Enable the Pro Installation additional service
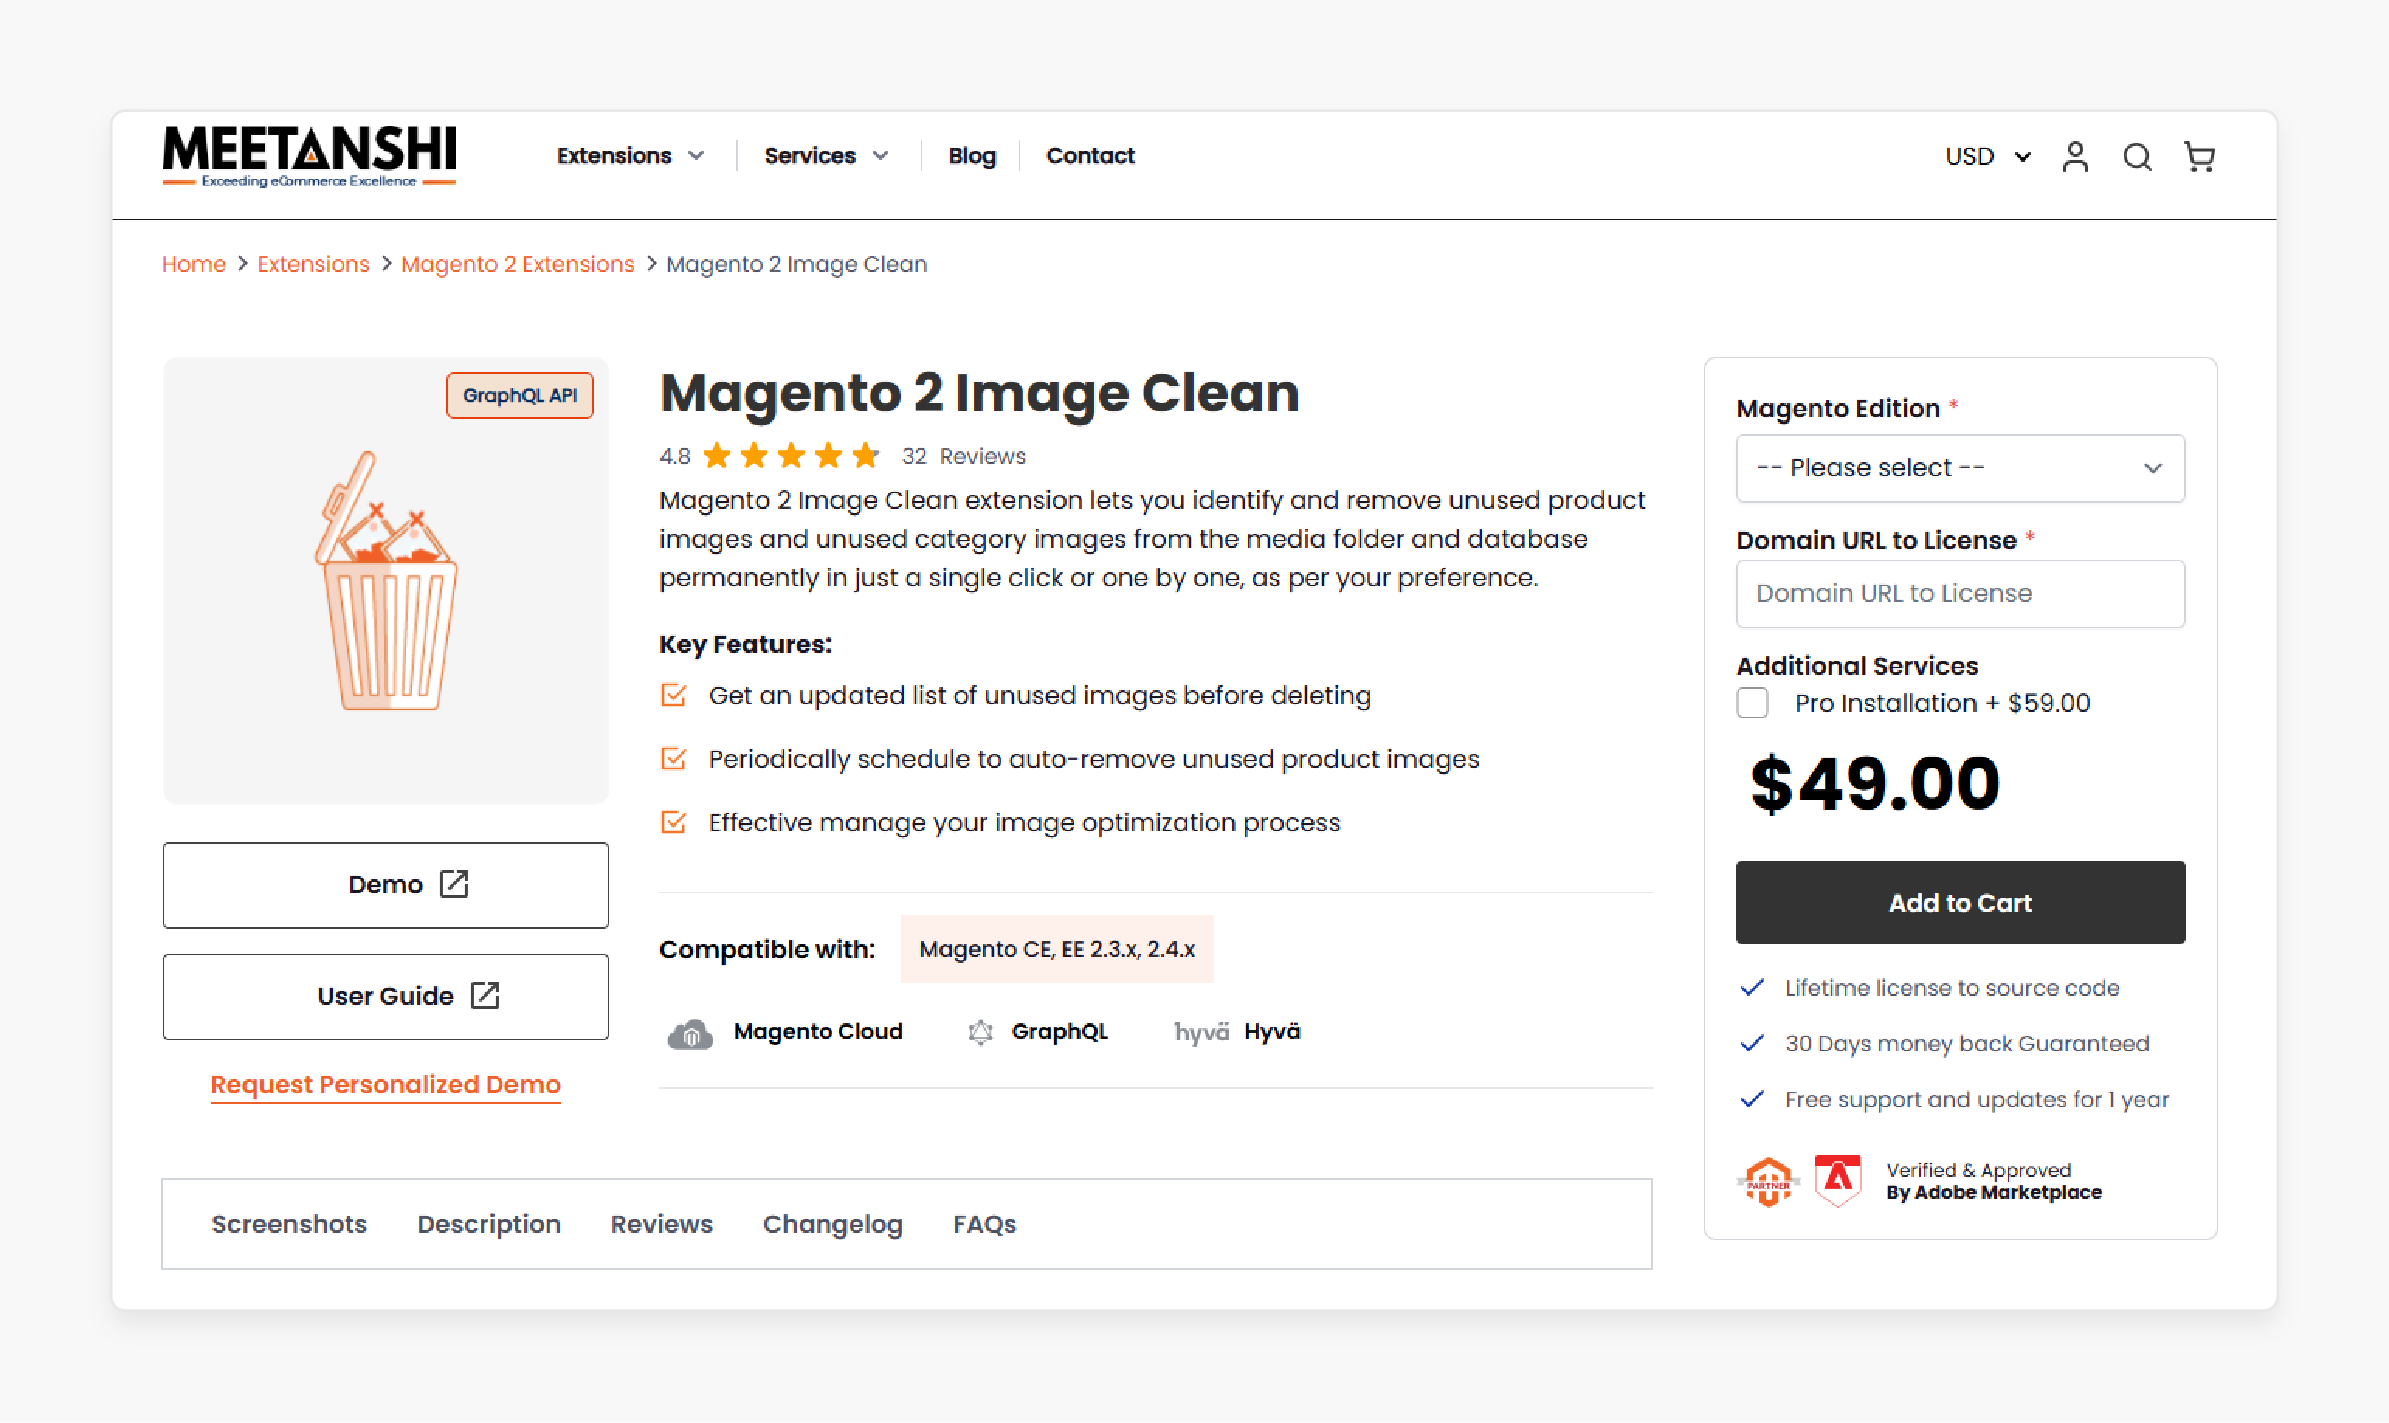The width and height of the screenshot is (2389, 1423). 1752,703
